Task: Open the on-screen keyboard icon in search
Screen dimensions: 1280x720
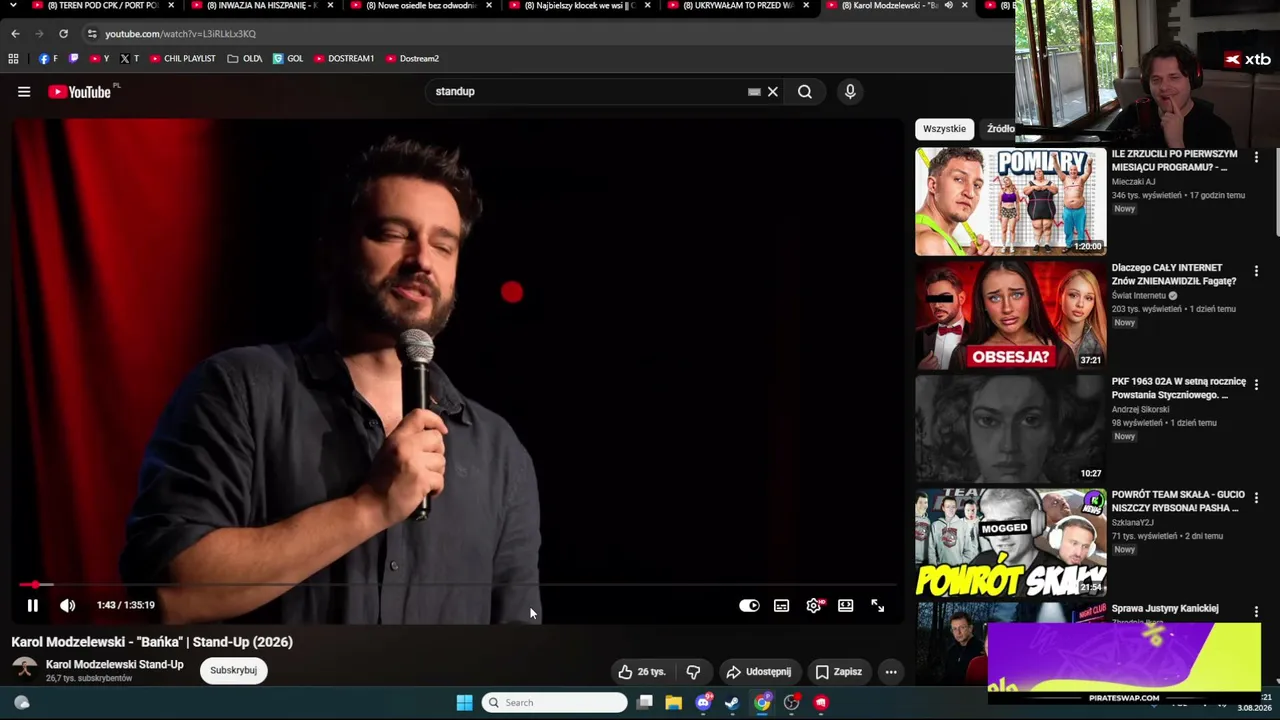Action: point(754,92)
